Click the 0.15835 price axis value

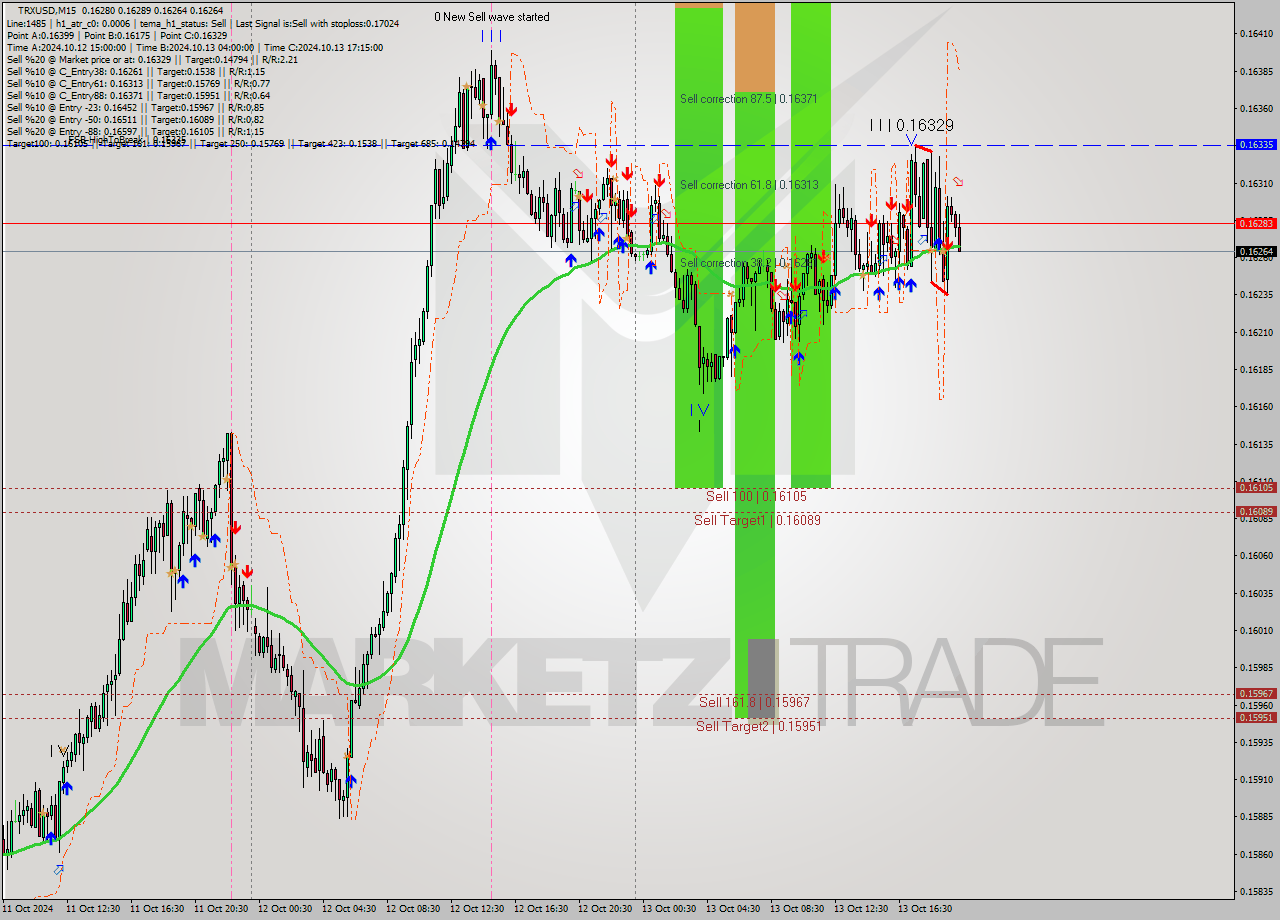[x=1256, y=891]
